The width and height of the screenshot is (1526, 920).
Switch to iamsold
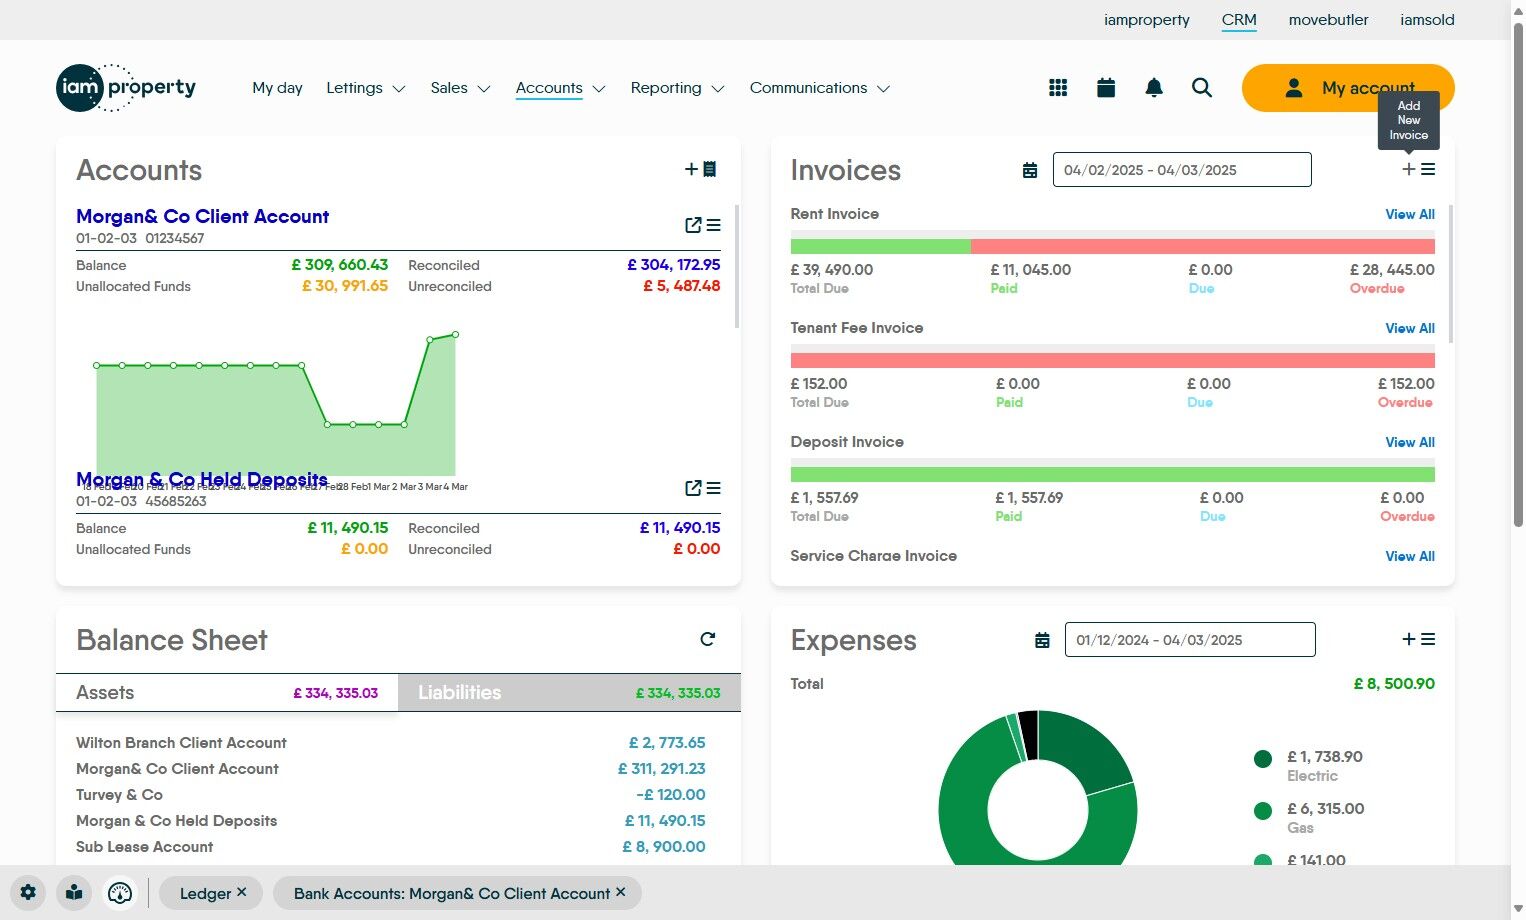pyautogui.click(x=1427, y=20)
